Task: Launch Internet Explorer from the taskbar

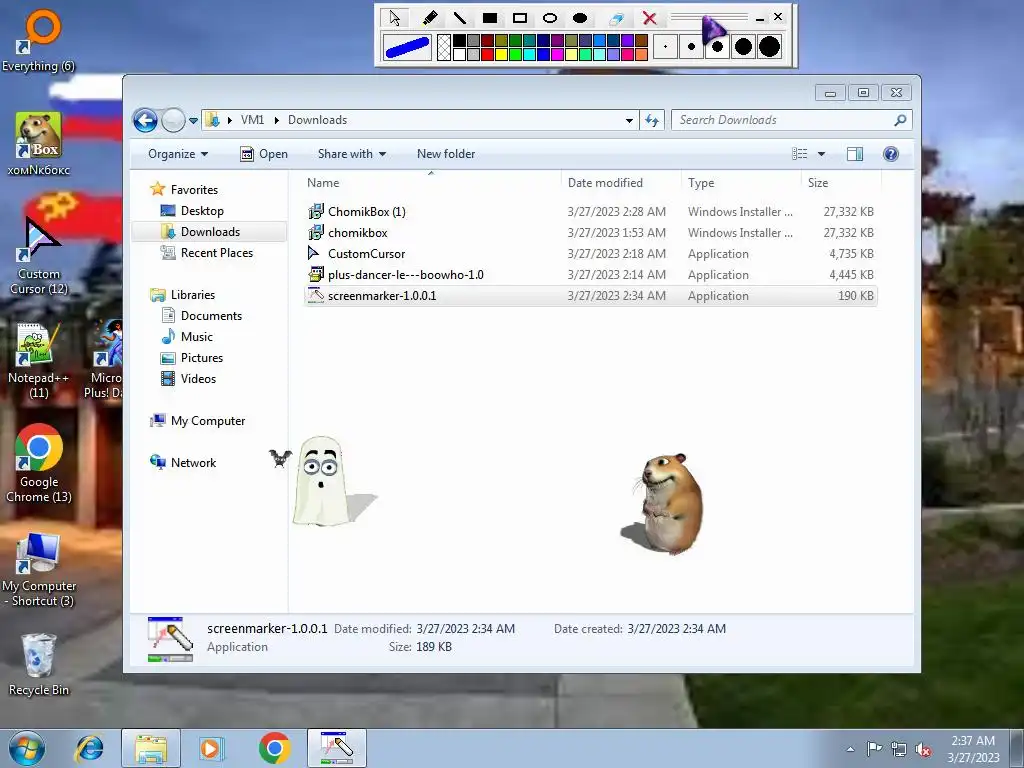Action: [89, 748]
